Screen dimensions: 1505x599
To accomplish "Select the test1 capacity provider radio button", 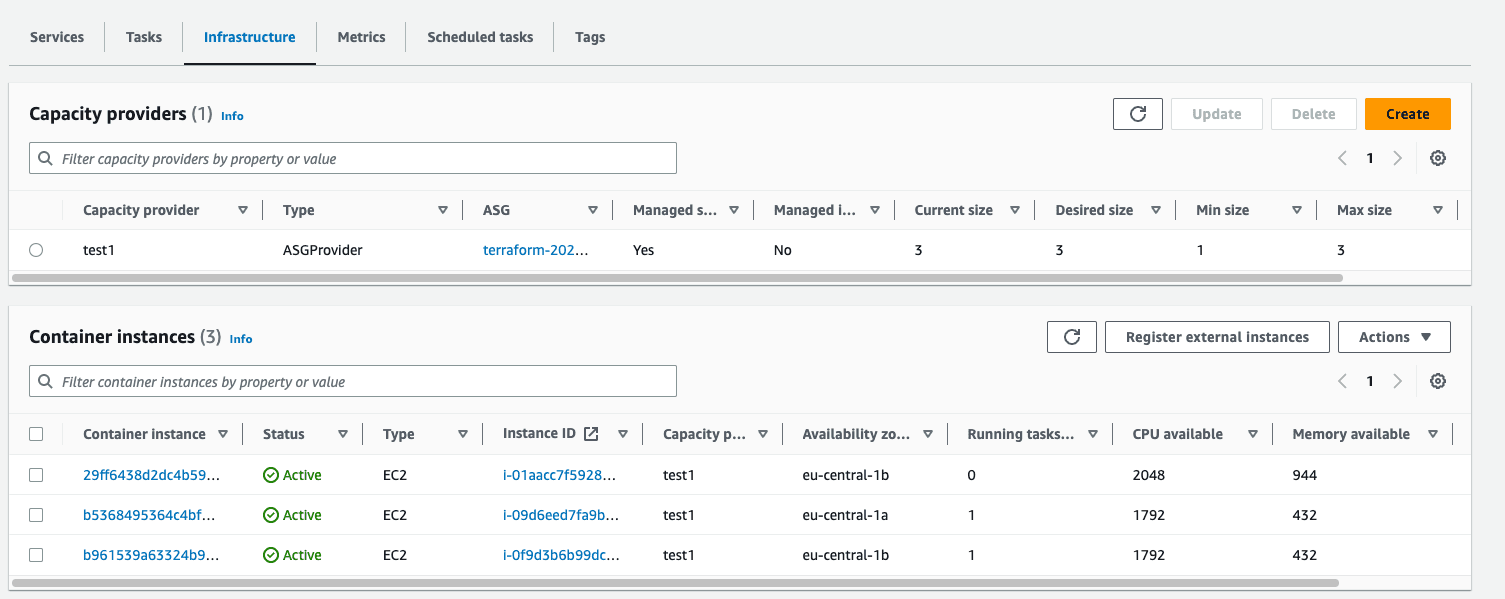I will [x=36, y=249].
